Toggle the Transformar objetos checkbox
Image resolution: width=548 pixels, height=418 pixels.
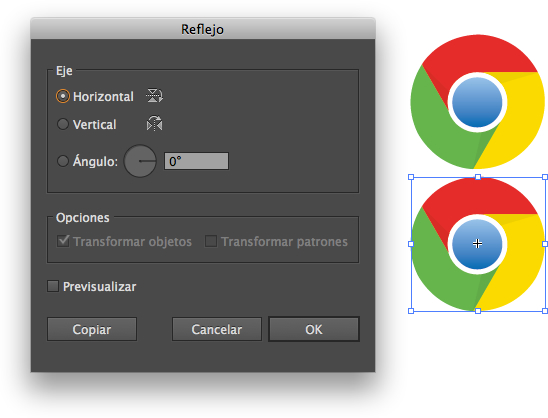(x=63, y=241)
